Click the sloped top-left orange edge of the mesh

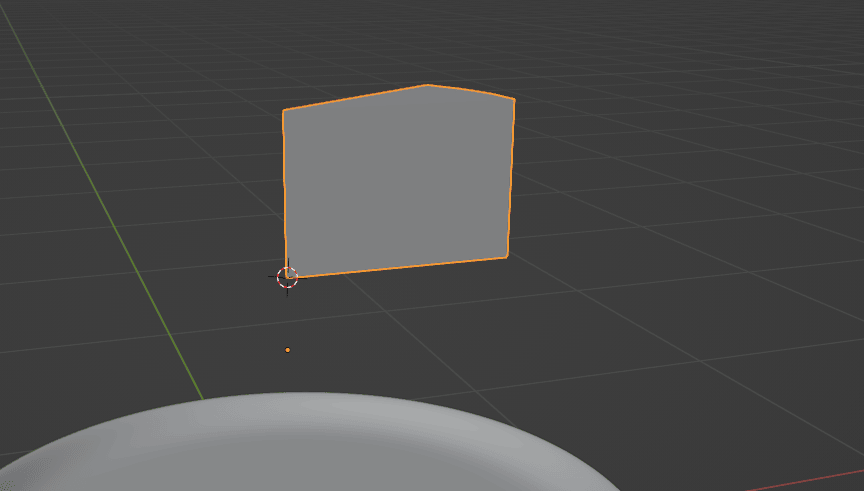pos(355,98)
